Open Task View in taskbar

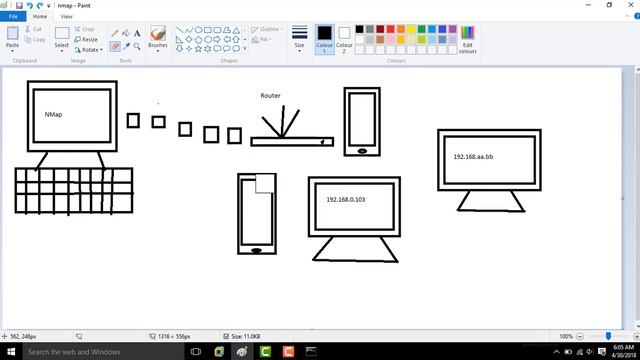[196, 351]
